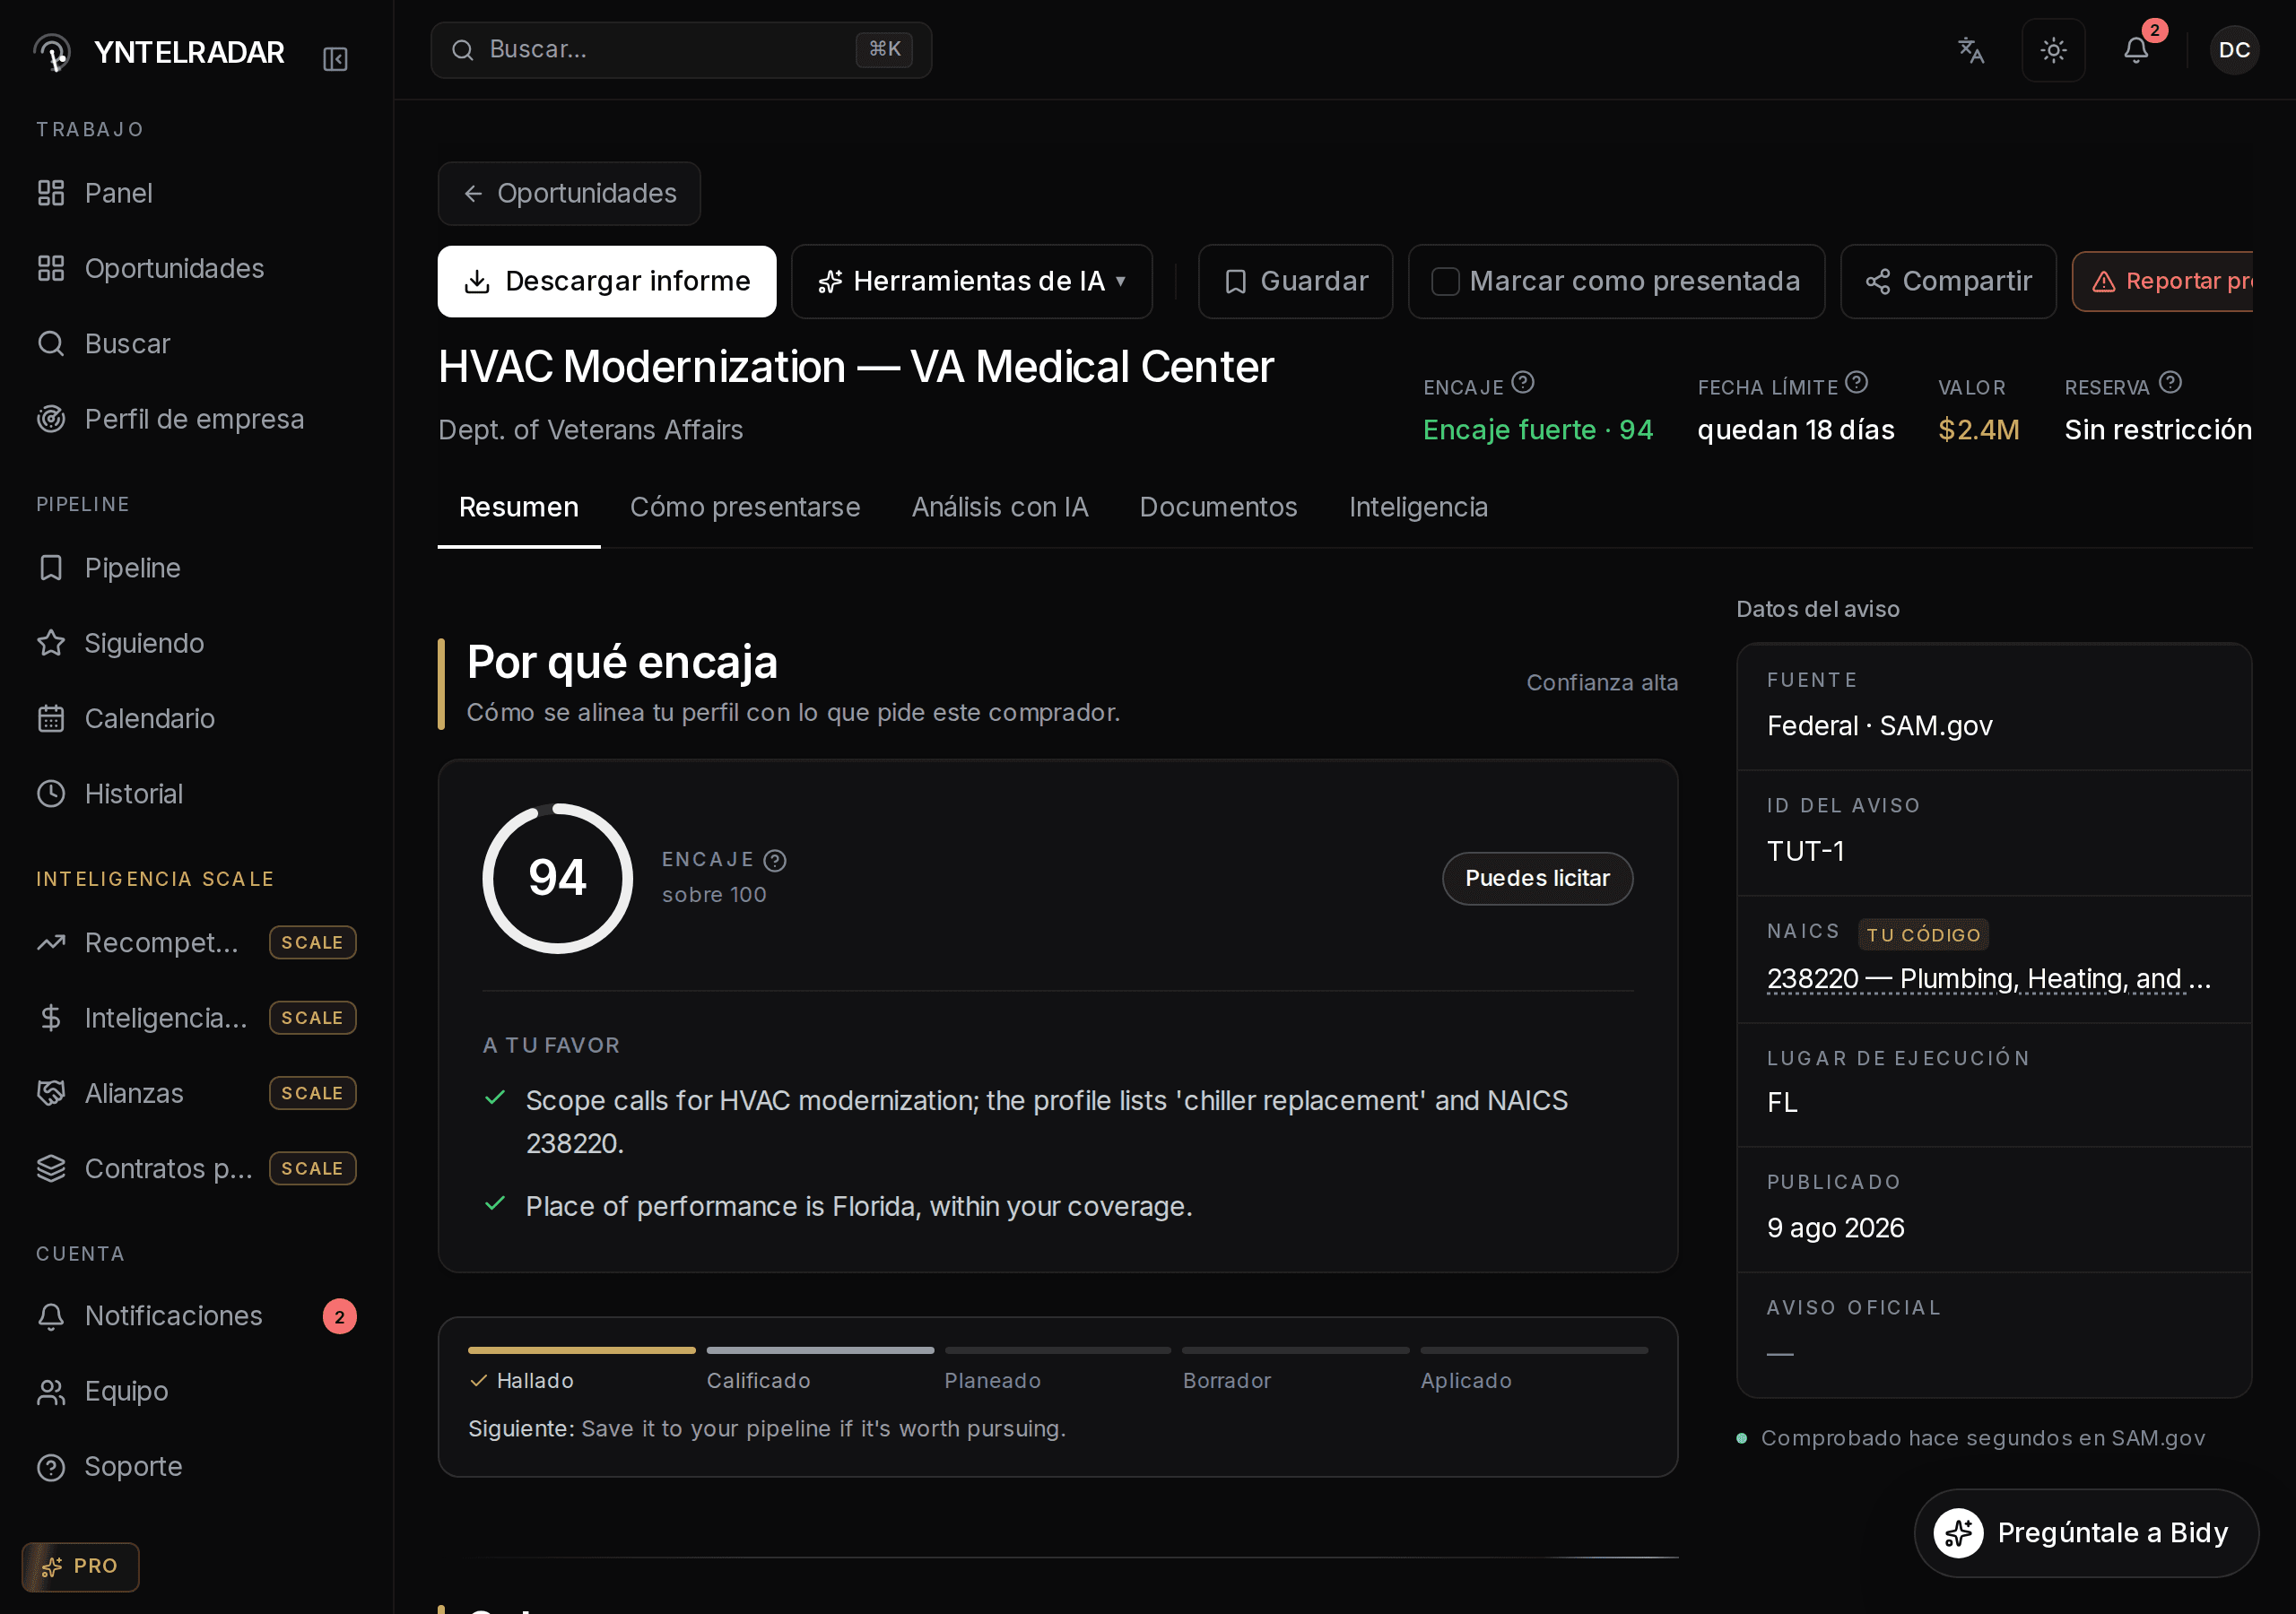Select the Resumen tab

(519, 507)
